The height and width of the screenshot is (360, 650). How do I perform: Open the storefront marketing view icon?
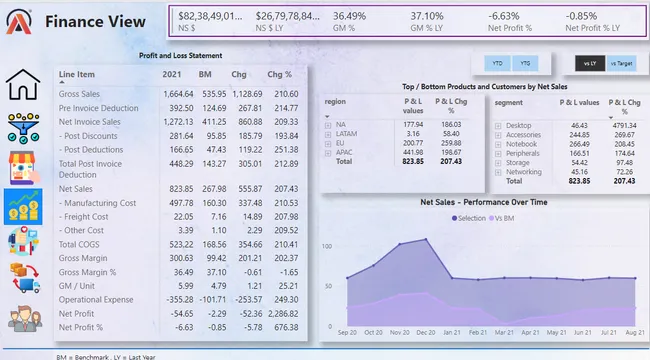[x=23, y=168]
